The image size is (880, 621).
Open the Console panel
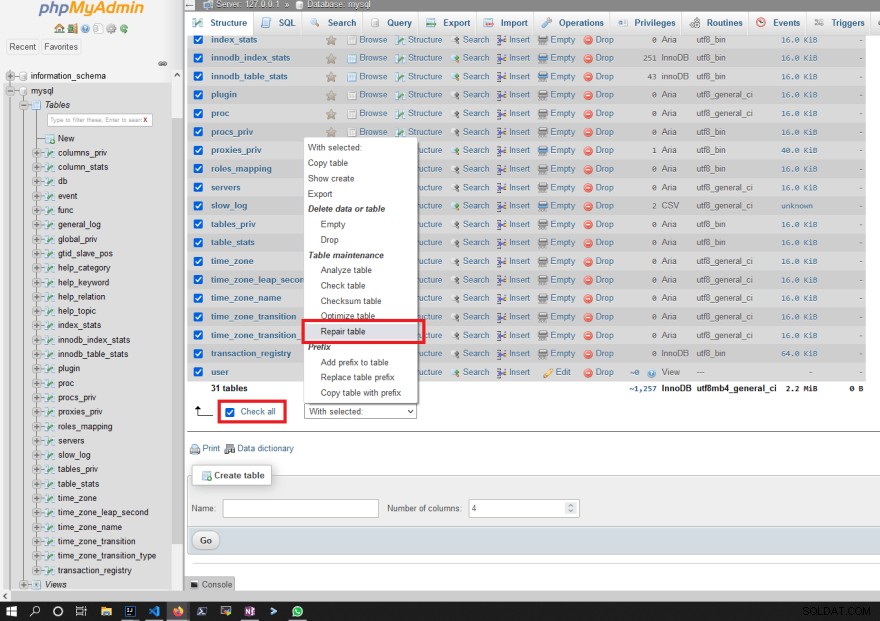click(211, 585)
